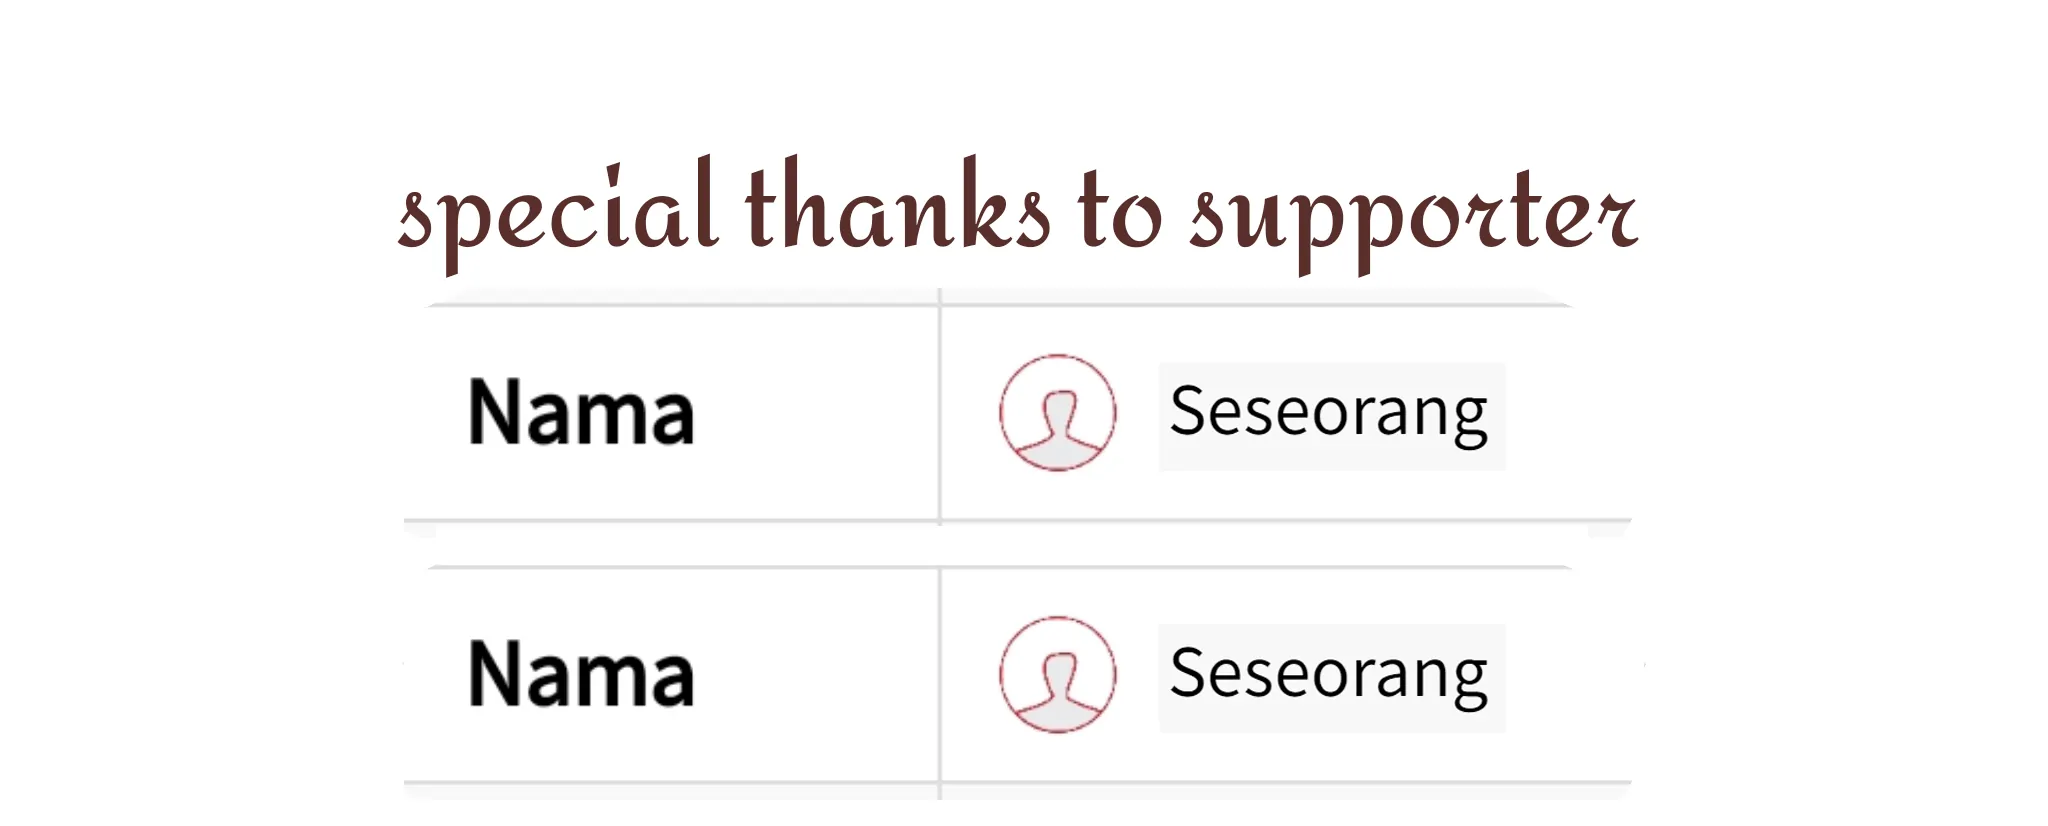Click empty space right of the top Seseorang tag
This screenshot has width=2048, height=826.
click(x=1570, y=414)
